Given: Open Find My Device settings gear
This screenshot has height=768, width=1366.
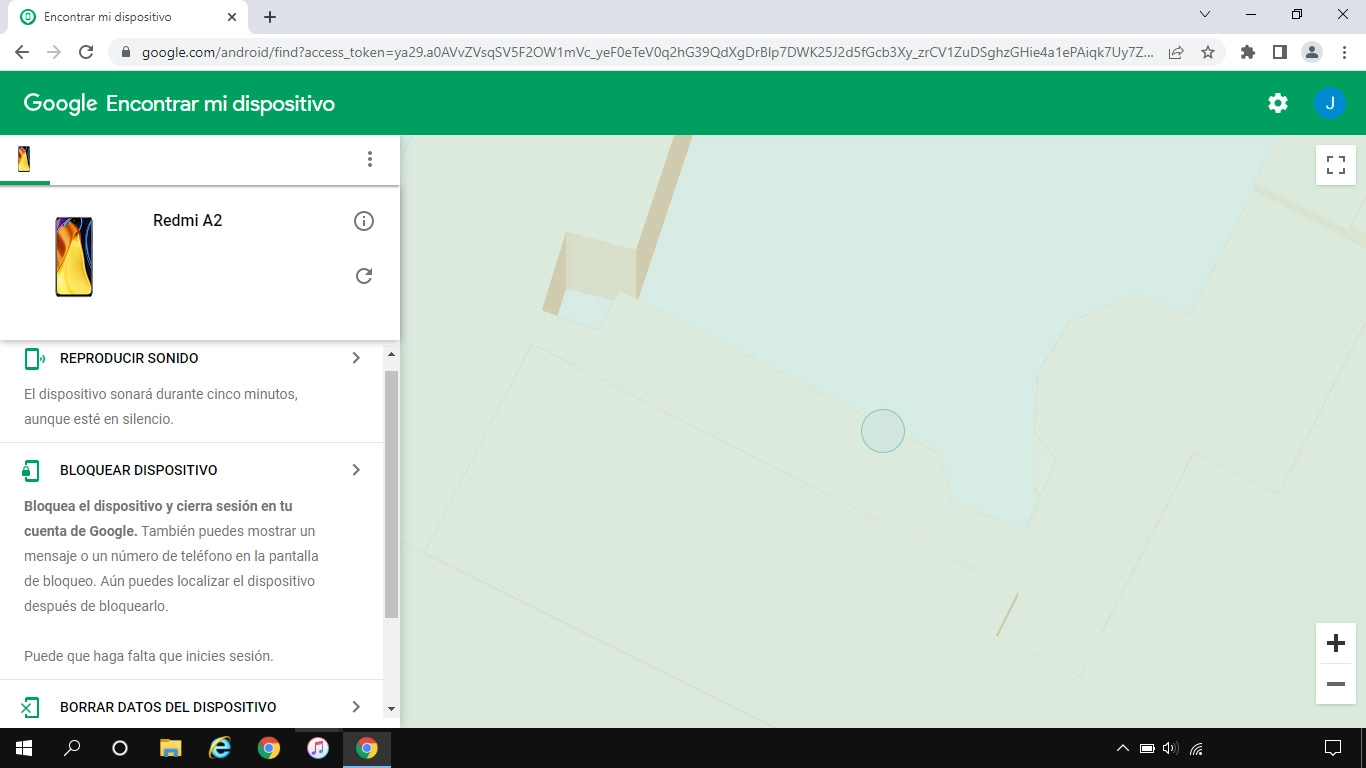Looking at the screenshot, I should (x=1277, y=102).
